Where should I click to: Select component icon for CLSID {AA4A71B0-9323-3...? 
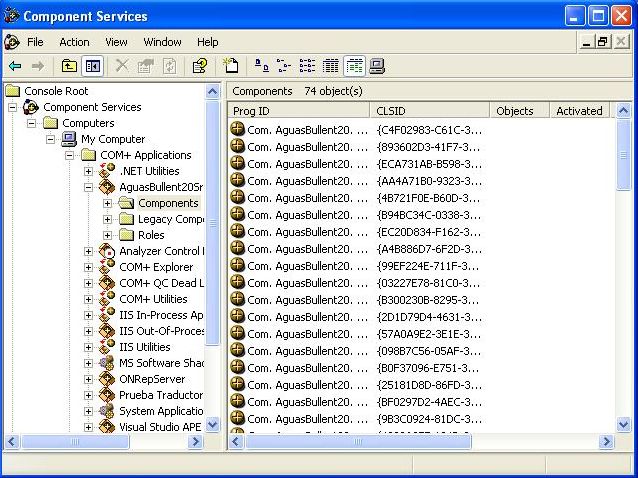[x=237, y=180]
